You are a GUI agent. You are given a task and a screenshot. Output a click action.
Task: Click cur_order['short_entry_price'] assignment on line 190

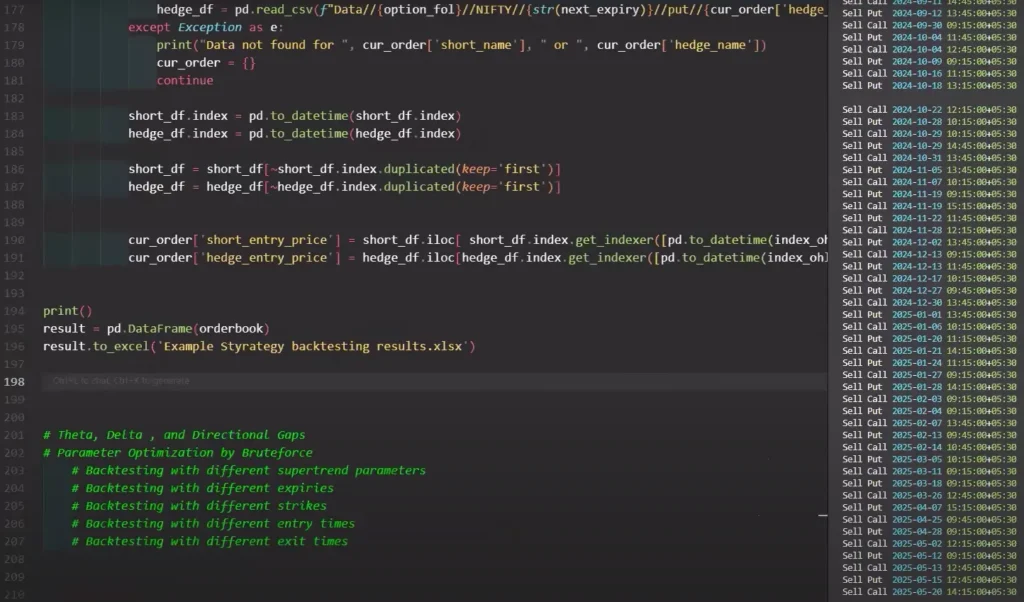(240, 240)
